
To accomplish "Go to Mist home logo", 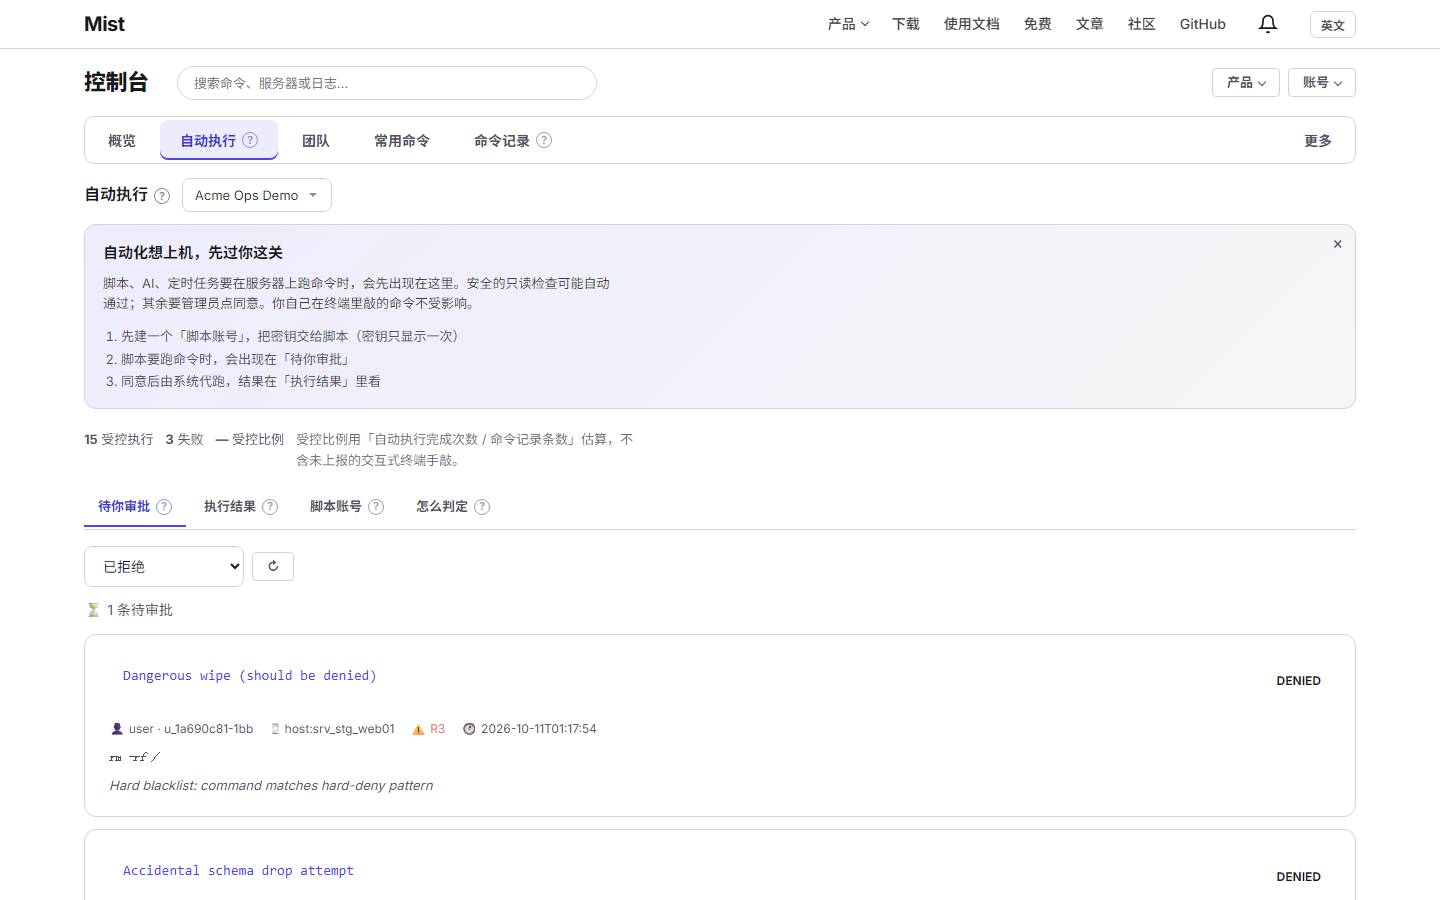I will [105, 24].
